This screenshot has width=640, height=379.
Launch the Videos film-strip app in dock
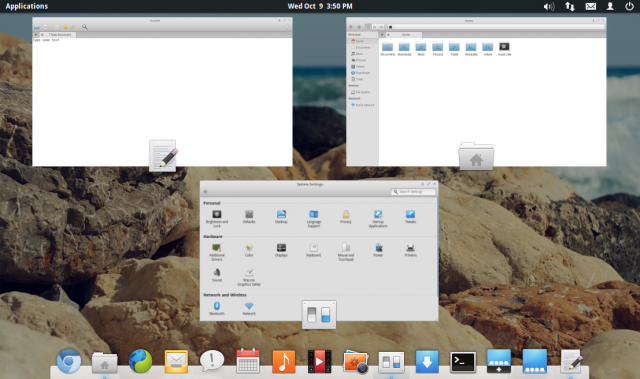coord(319,361)
